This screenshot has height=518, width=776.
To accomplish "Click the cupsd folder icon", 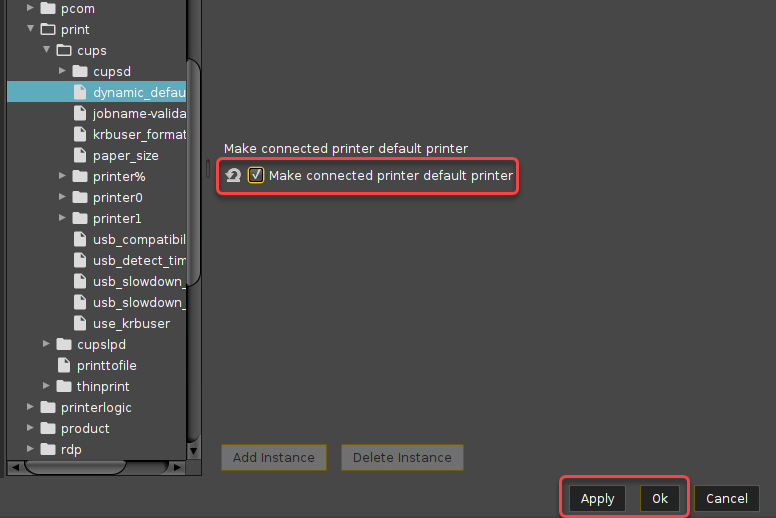I will [x=80, y=71].
